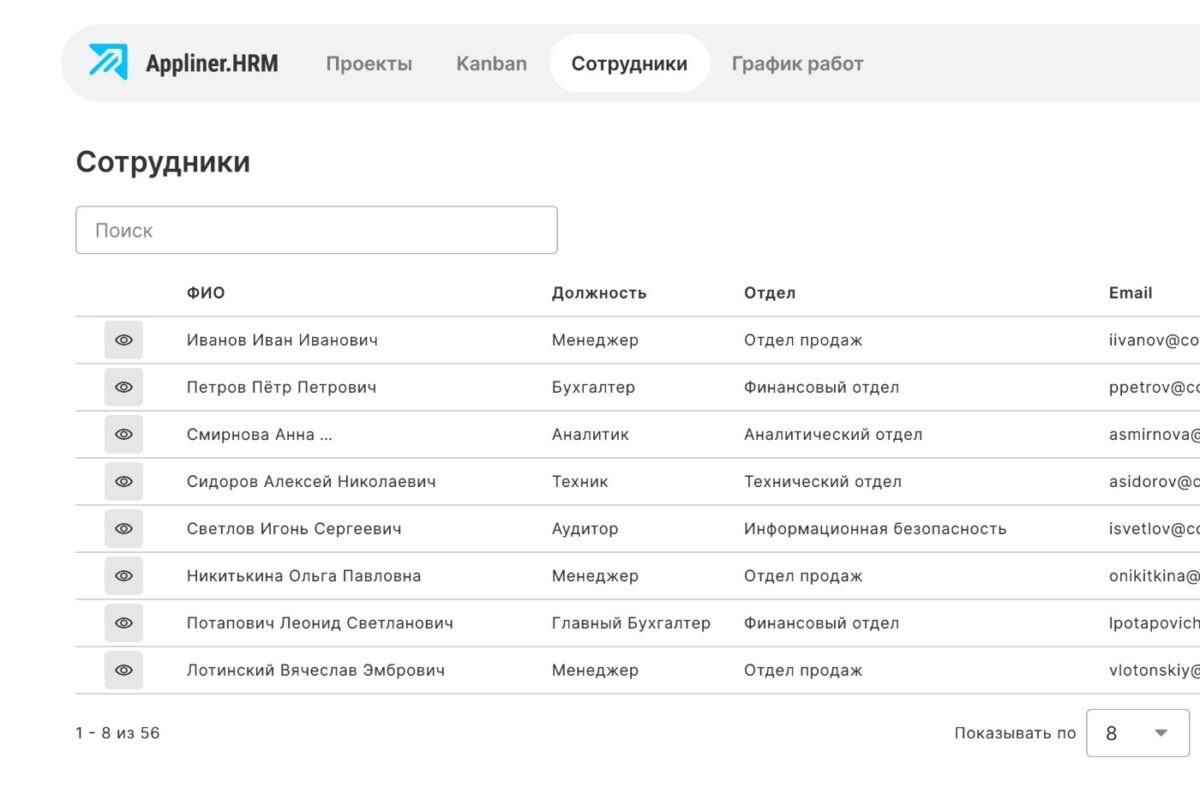The width and height of the screenshot is (1200, 800).
Task: View details for Иванов Иван Иванович
Action: pos(124,340)
